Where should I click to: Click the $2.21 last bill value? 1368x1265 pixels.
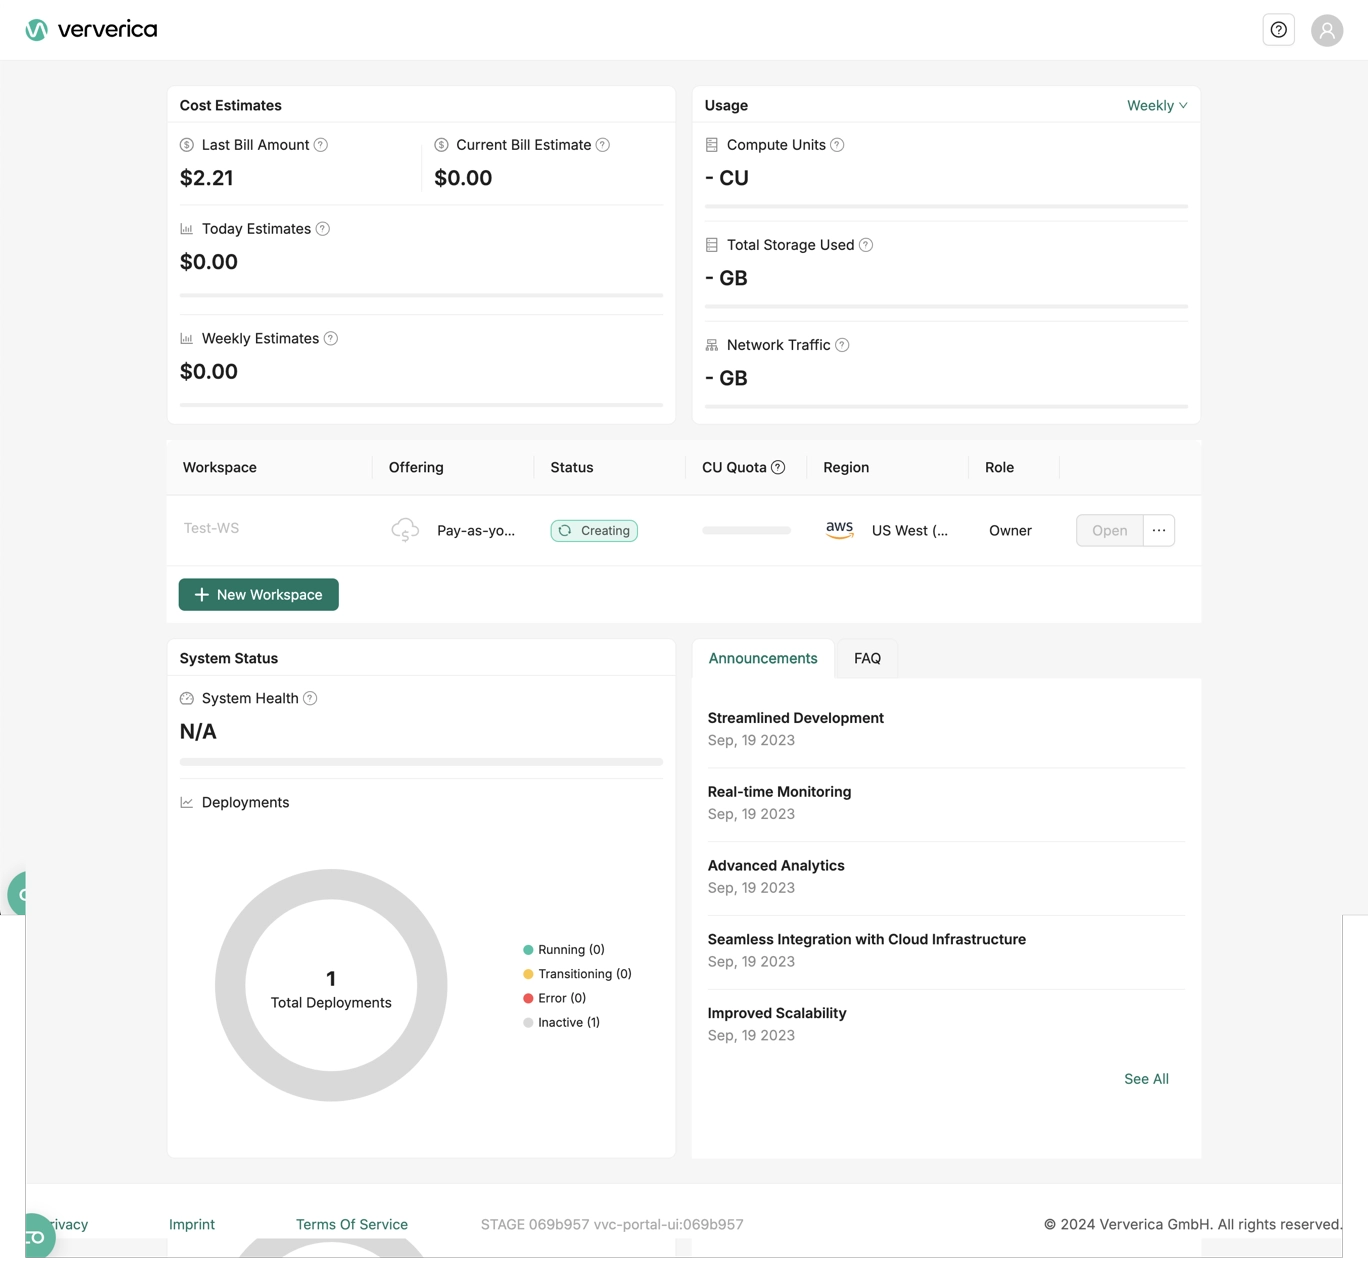[x=207, y=178]
